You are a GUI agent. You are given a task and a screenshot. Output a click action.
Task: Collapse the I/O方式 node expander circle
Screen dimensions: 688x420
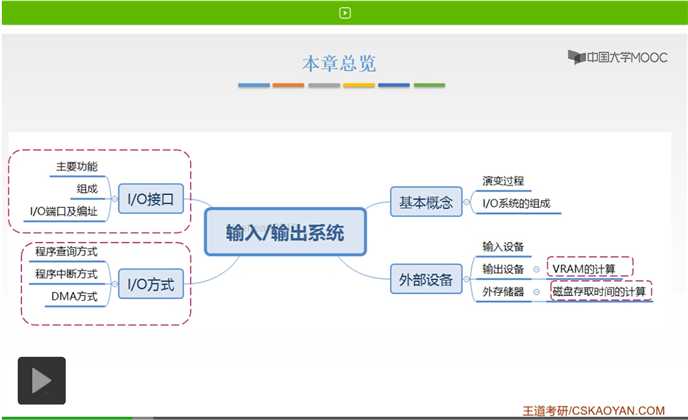[x=115, y=284]
